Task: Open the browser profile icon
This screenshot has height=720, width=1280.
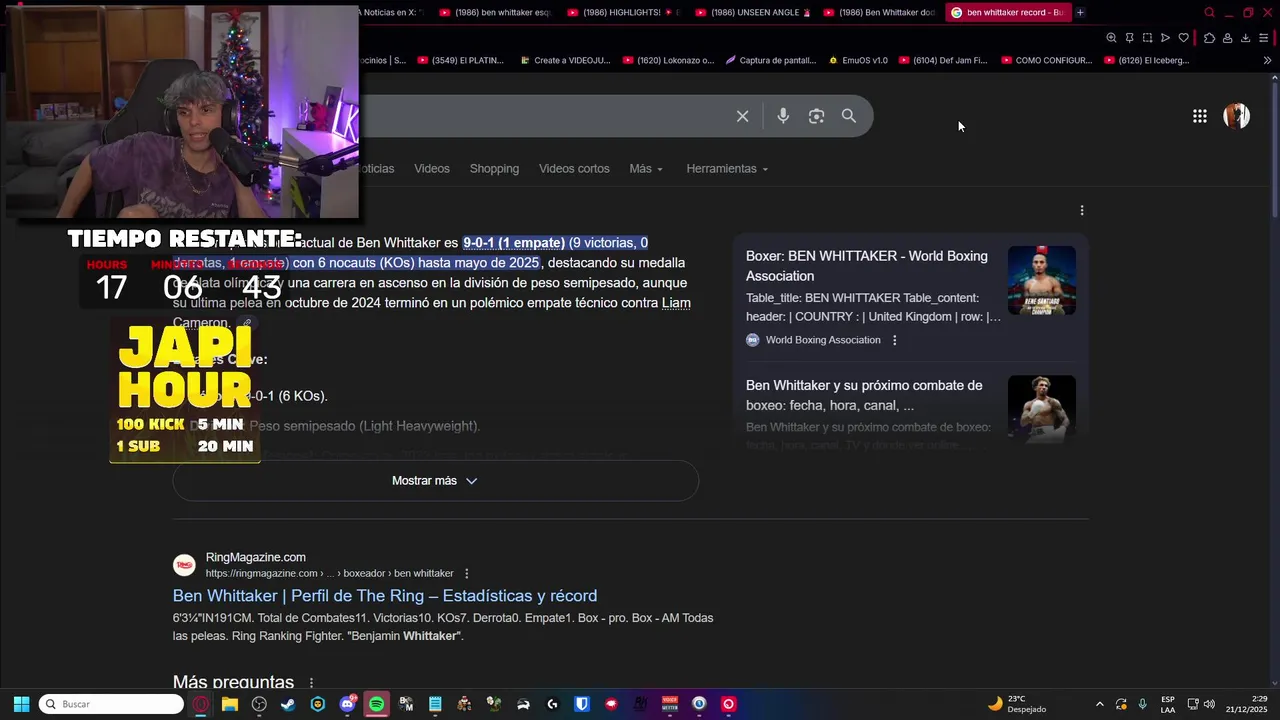Action: [1227, 38]
